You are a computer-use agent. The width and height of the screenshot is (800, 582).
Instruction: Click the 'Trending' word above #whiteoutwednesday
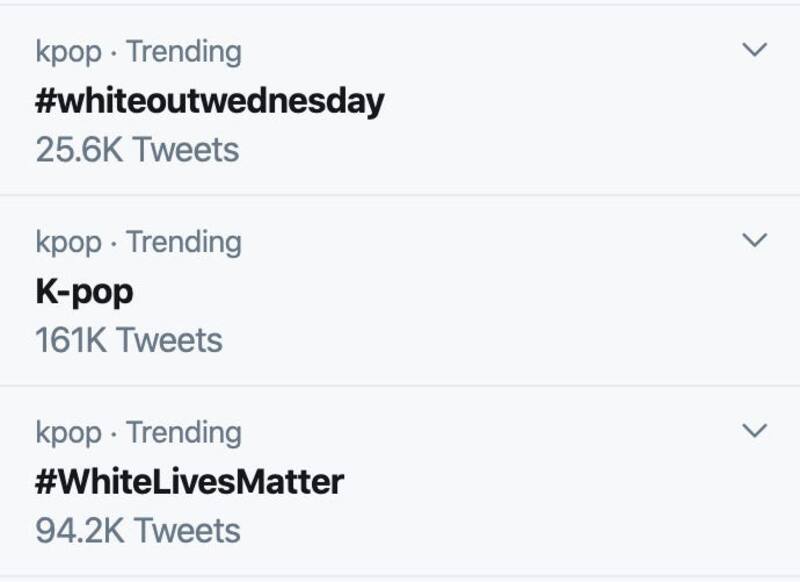click(183, 51)
